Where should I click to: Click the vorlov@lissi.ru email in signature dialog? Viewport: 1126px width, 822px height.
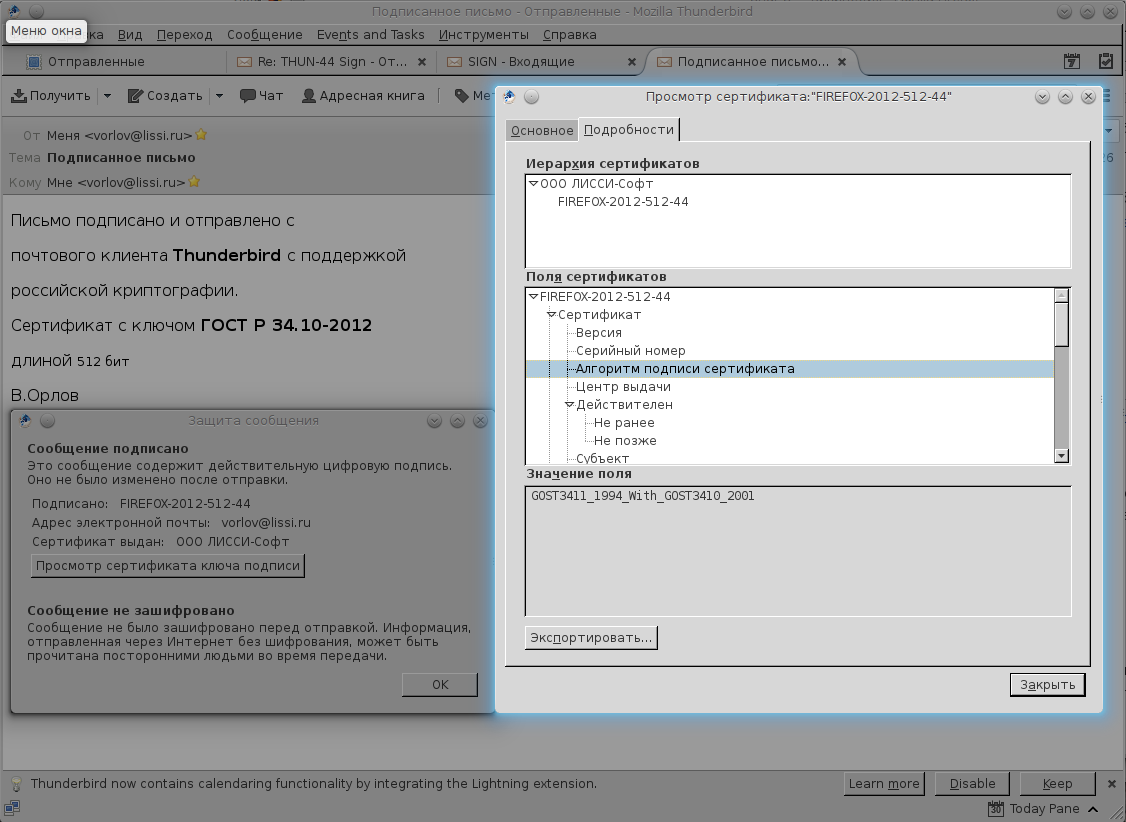[x=266, y=523]
